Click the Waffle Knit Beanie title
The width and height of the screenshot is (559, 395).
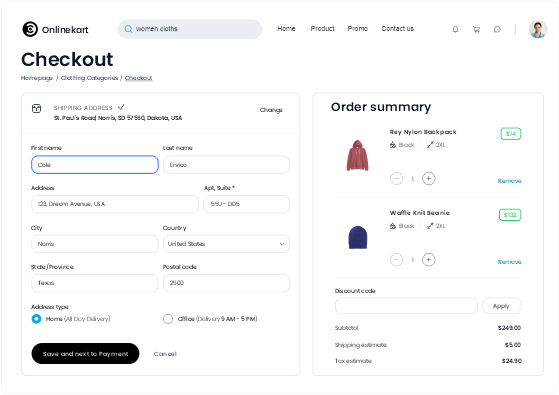[x=420, y=213]
